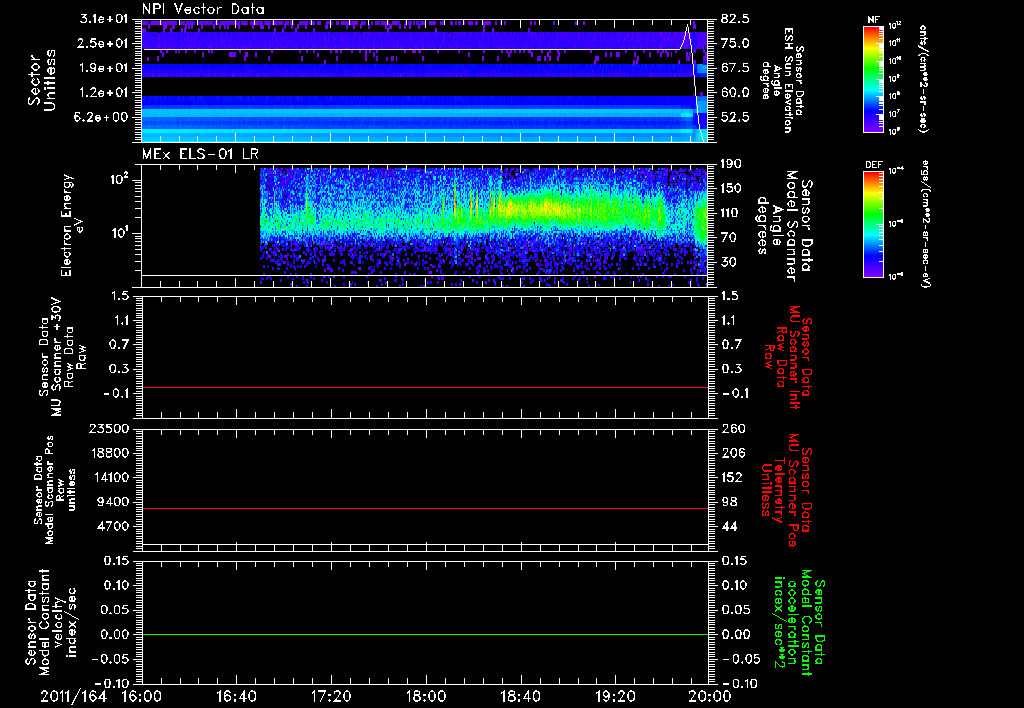This screenshot has height=708, width=1024.
Task: Click the 'ESH Sun Elevation Angle degree' axis label
Action: tap(782, 80)
